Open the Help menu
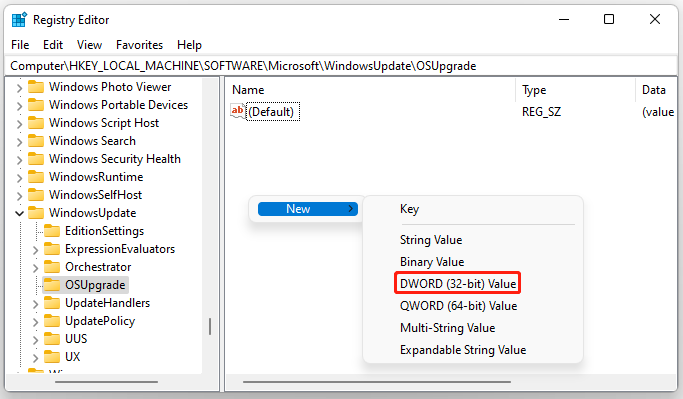The width and height of the screenshot is (683, 399). (189, 45)
